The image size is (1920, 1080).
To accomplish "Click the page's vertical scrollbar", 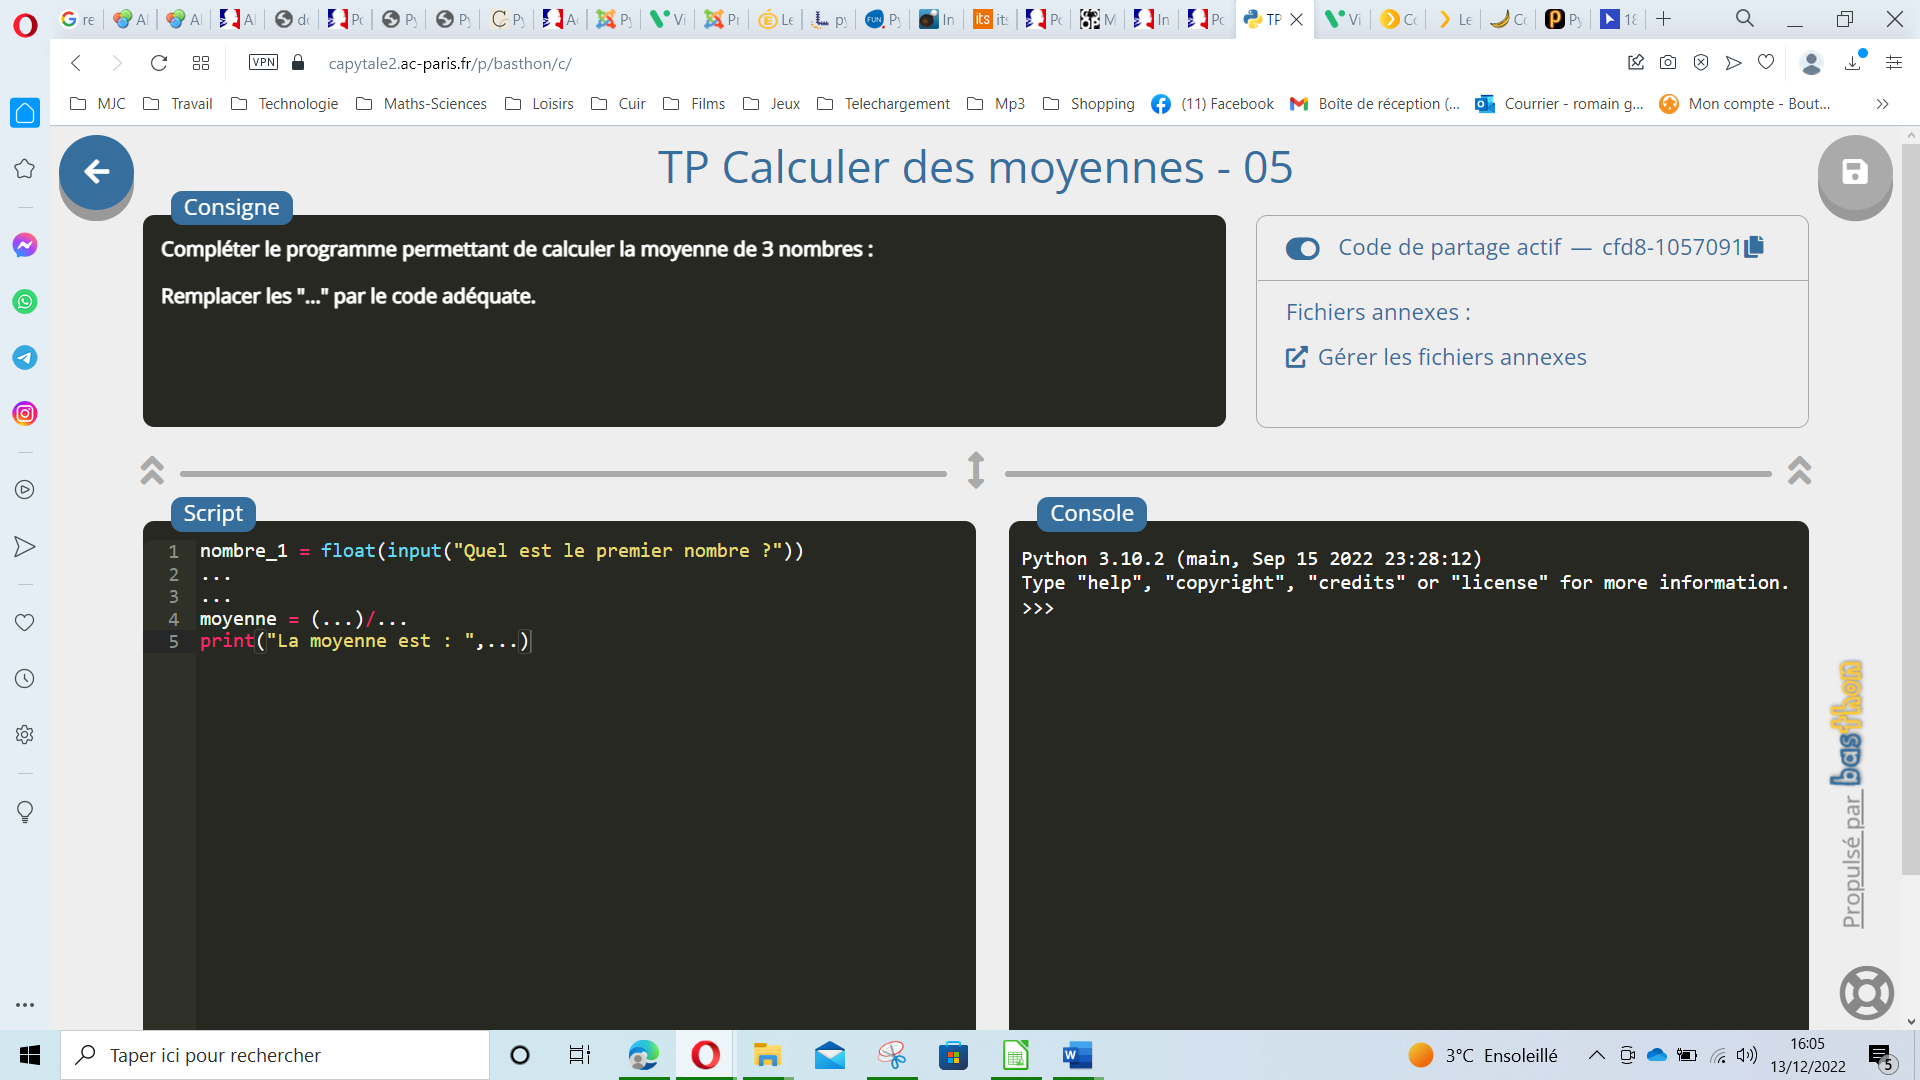I will point(1910,500).
